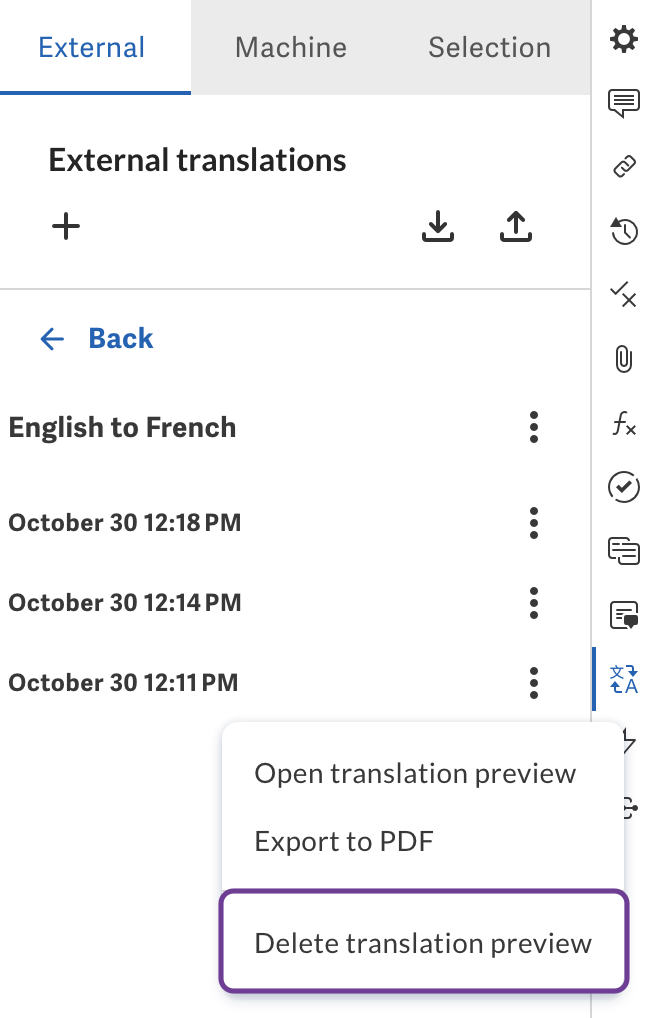Click the External translations title
This screenshot has width=652, height=1018.
197,160
